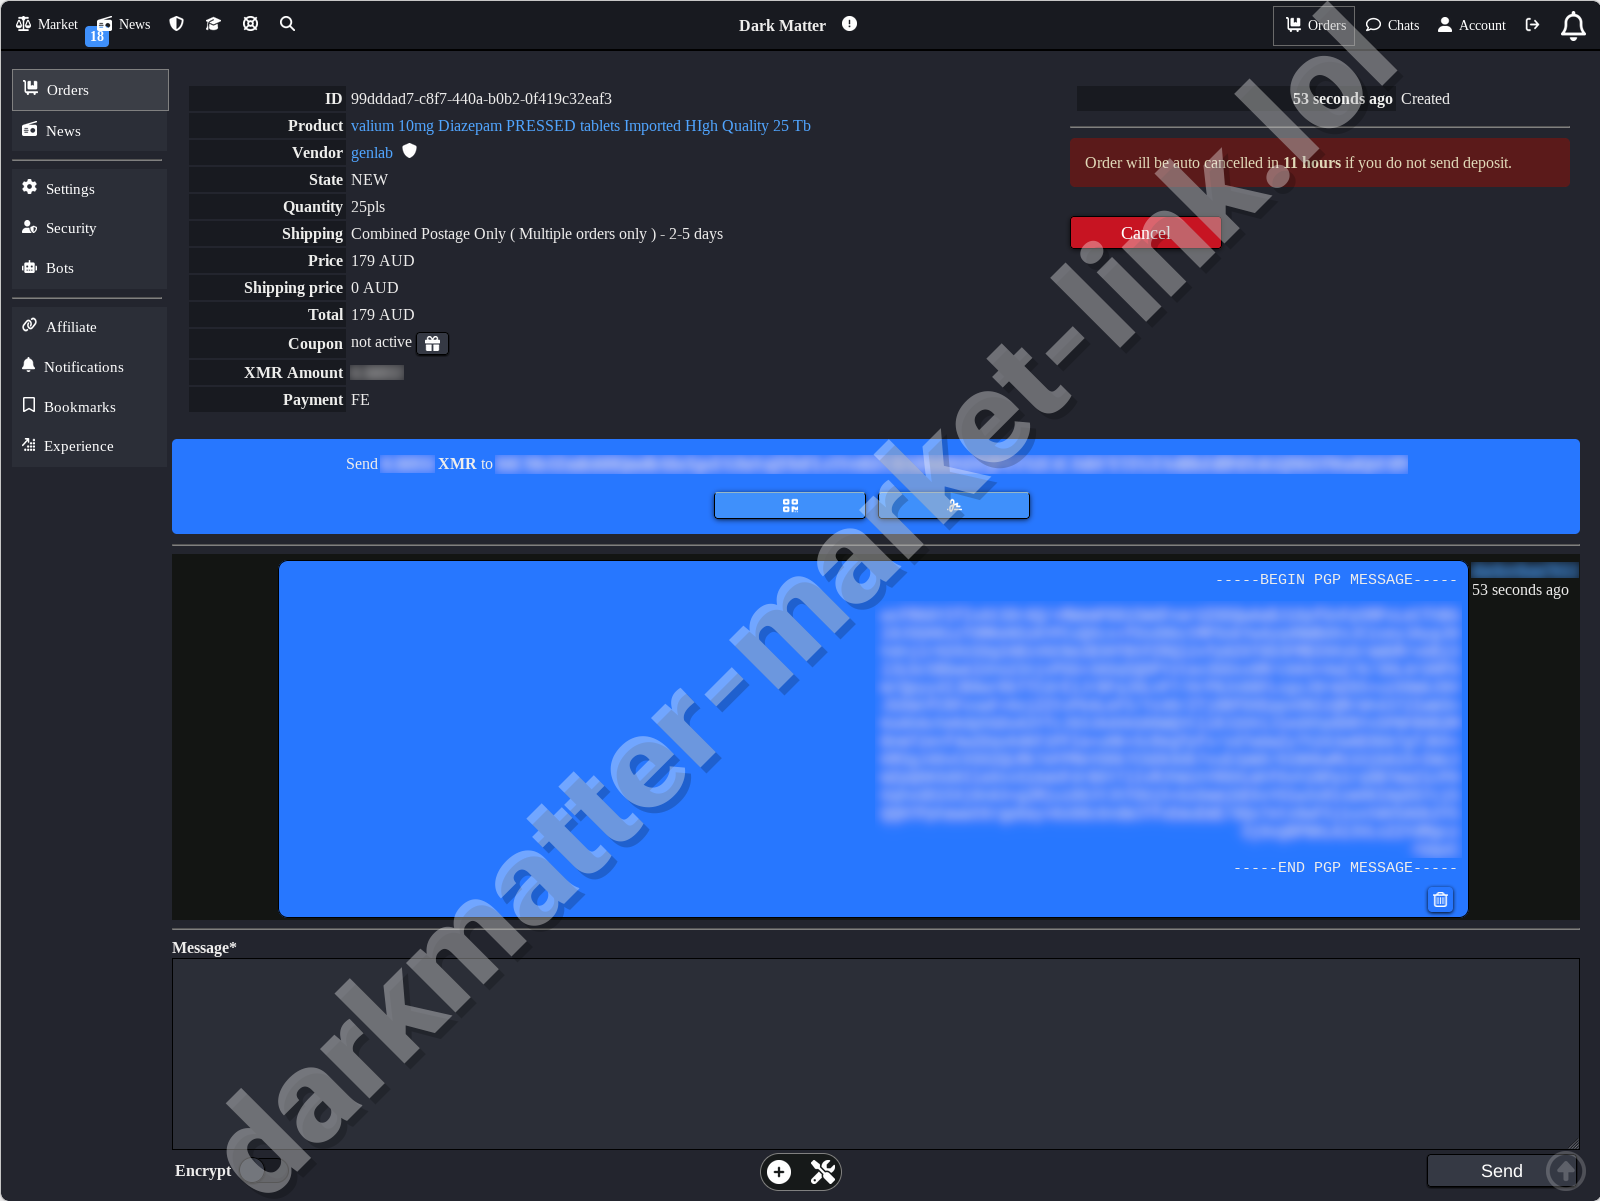Click the info icon beside Dark Matter title

(849, 24)
